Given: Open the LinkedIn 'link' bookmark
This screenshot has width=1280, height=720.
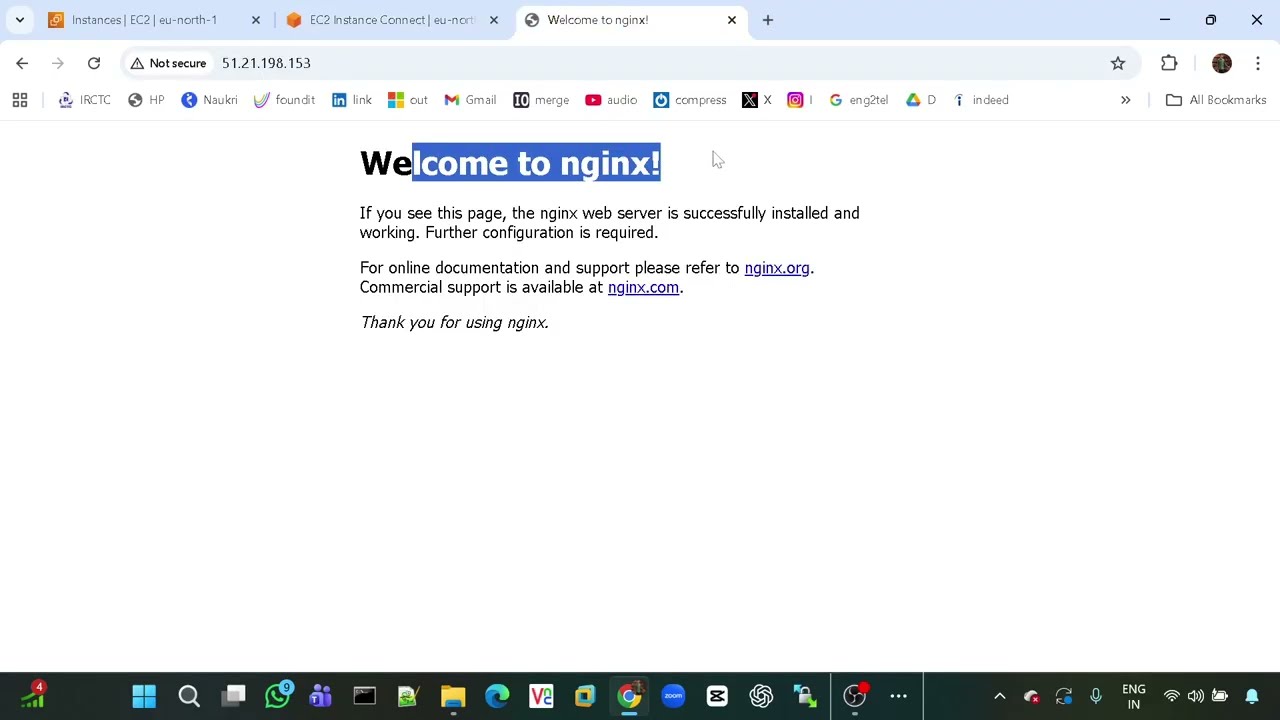Looking at the screenshot, I should (x=351, y=100).
